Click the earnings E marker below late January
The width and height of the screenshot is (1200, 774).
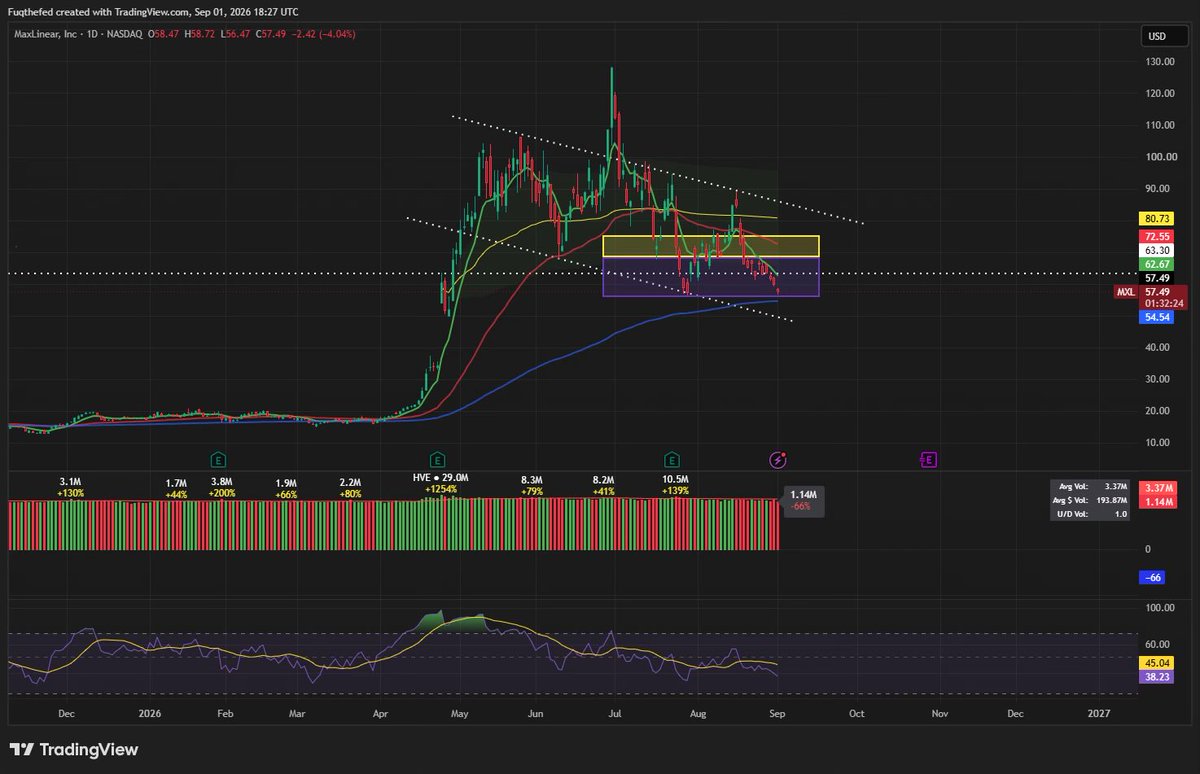click(x=217, y=460)
